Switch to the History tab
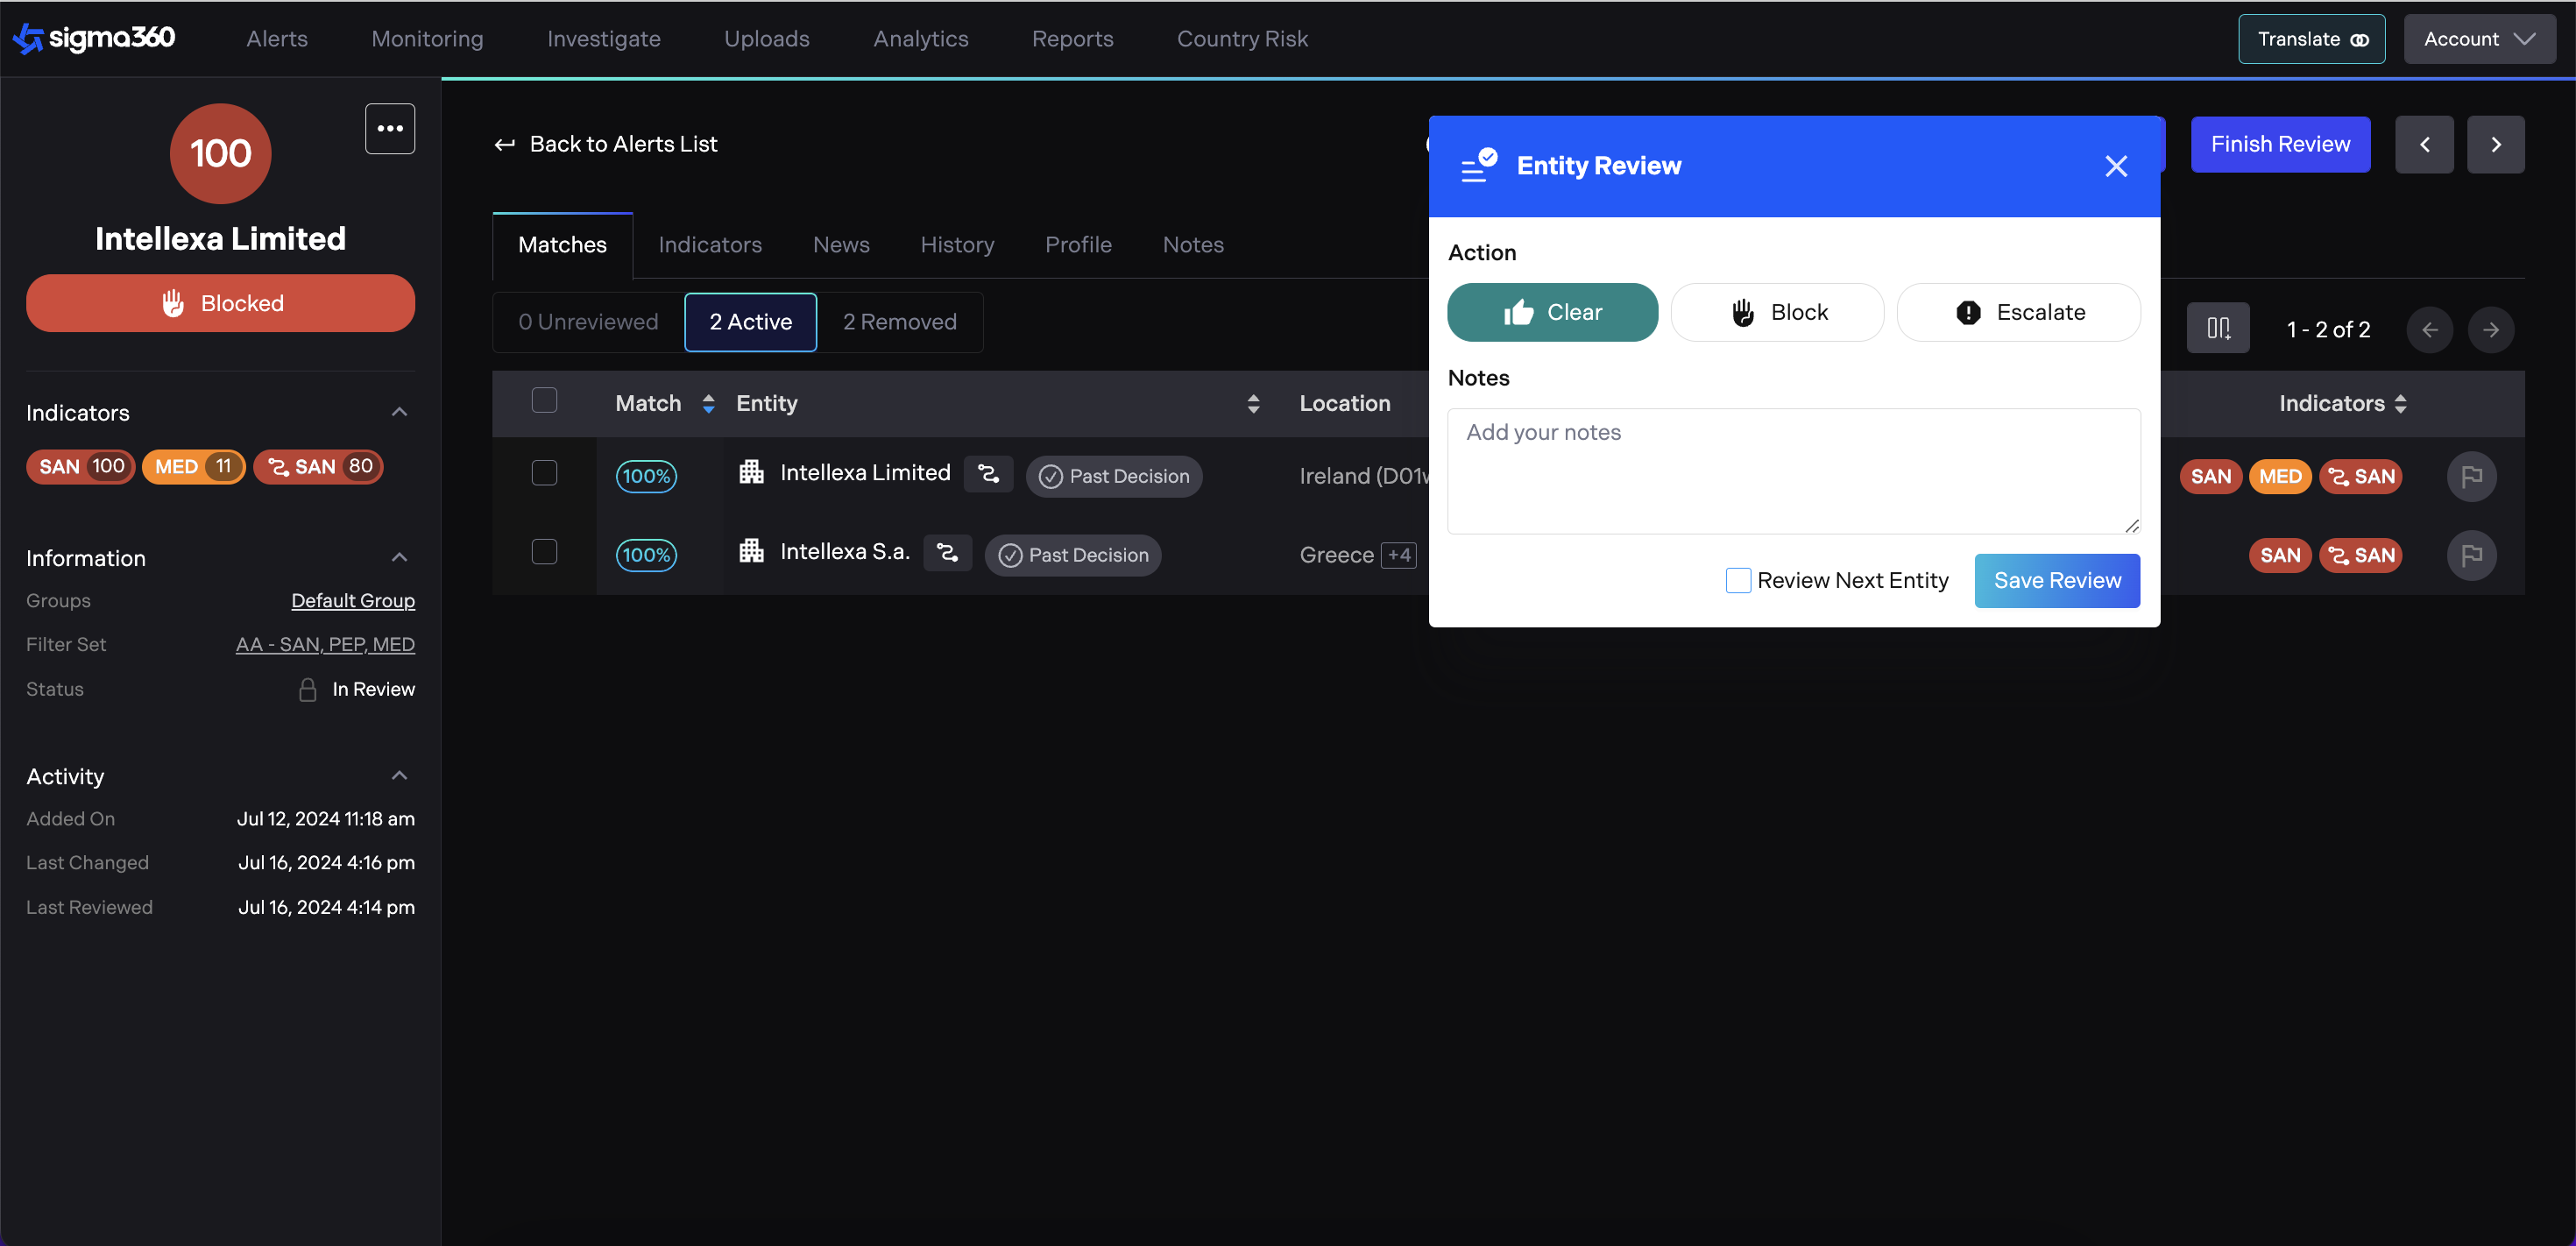Screen dimensions: 2576x1246 click(x=956, y=245)
